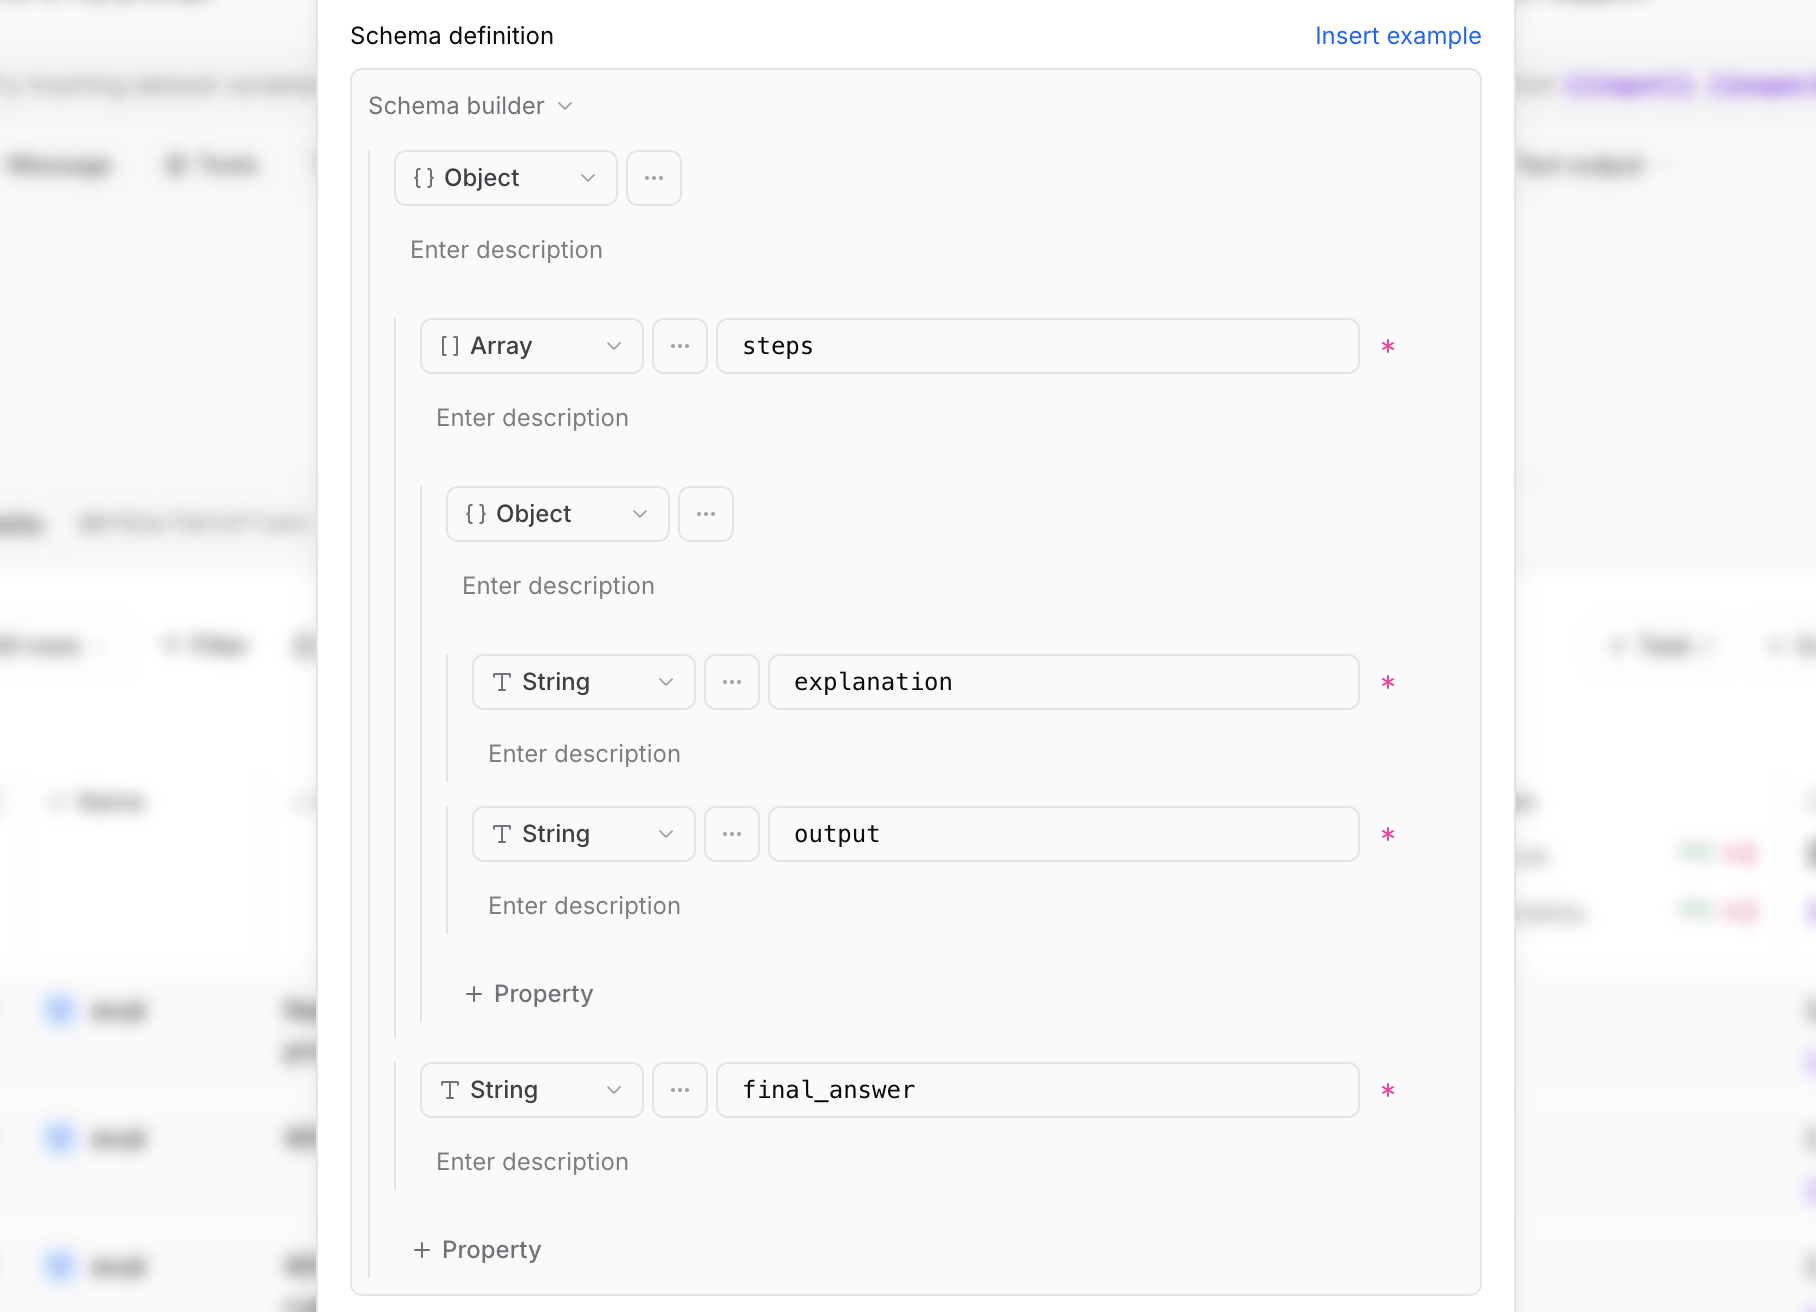Open the root Object type dropdown
The image size is (1816, 1312).
505,177
